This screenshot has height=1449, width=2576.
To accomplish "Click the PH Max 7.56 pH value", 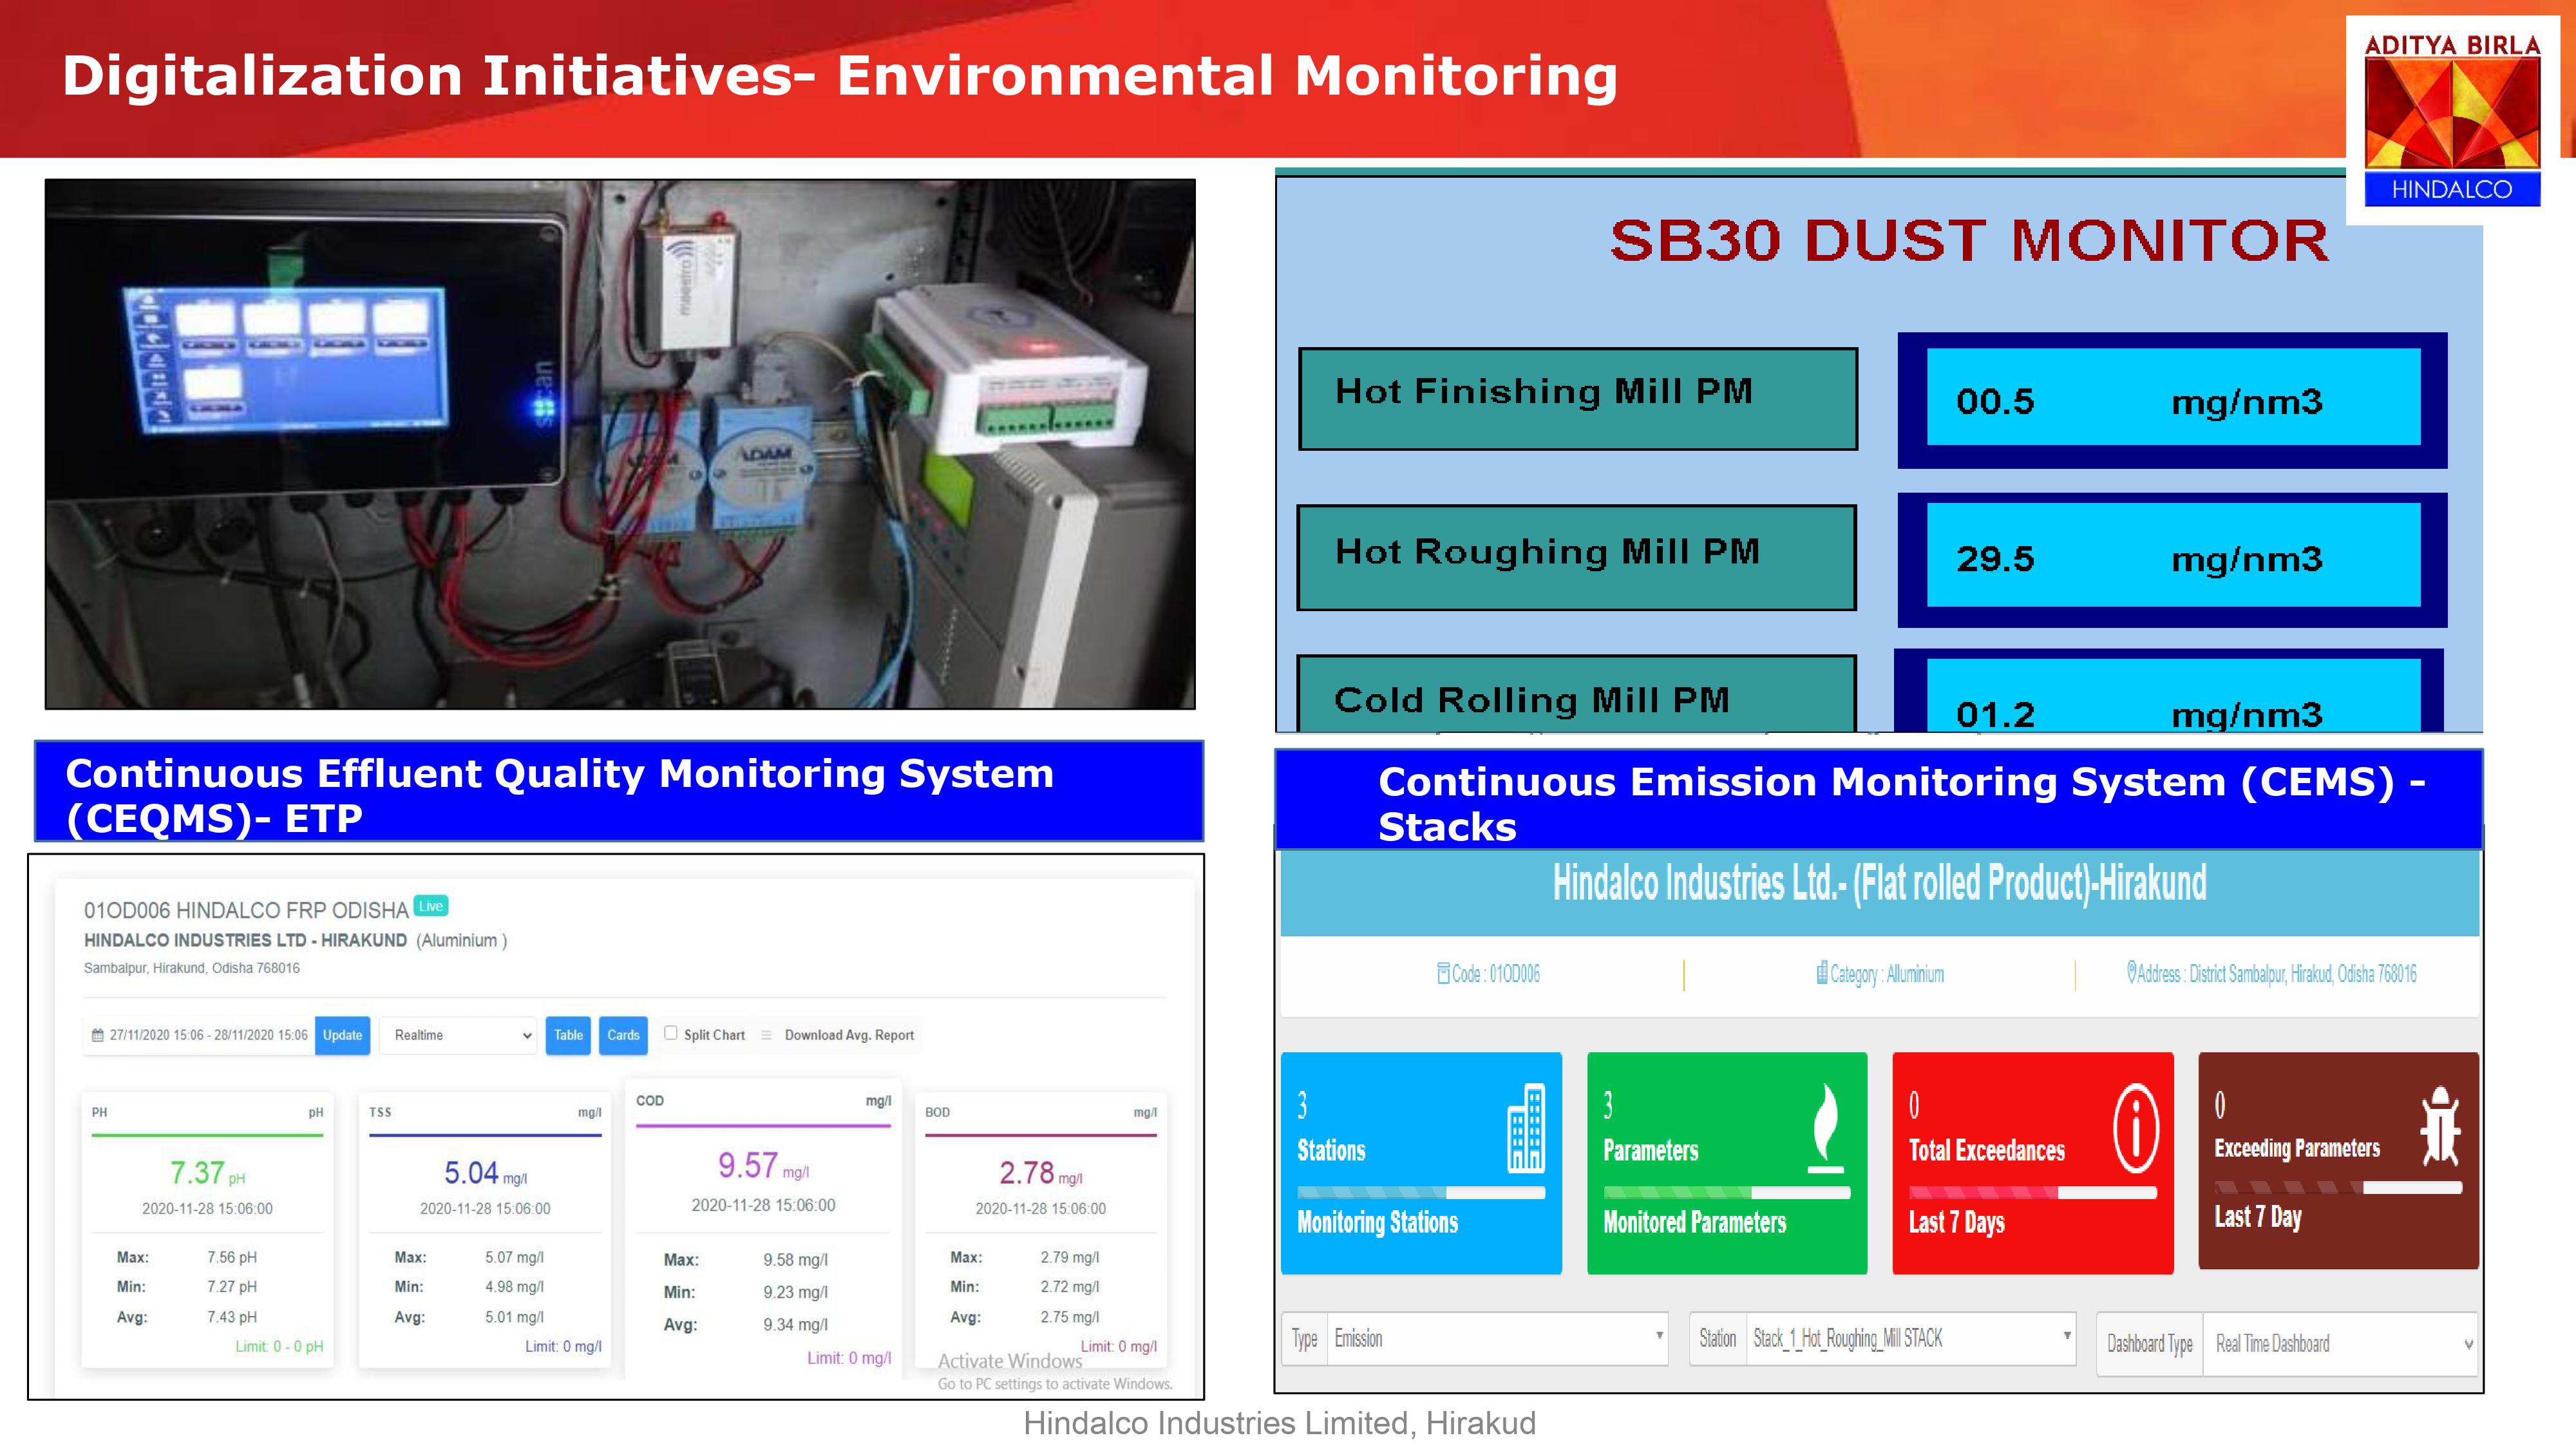I will (x=232, y=1257).
